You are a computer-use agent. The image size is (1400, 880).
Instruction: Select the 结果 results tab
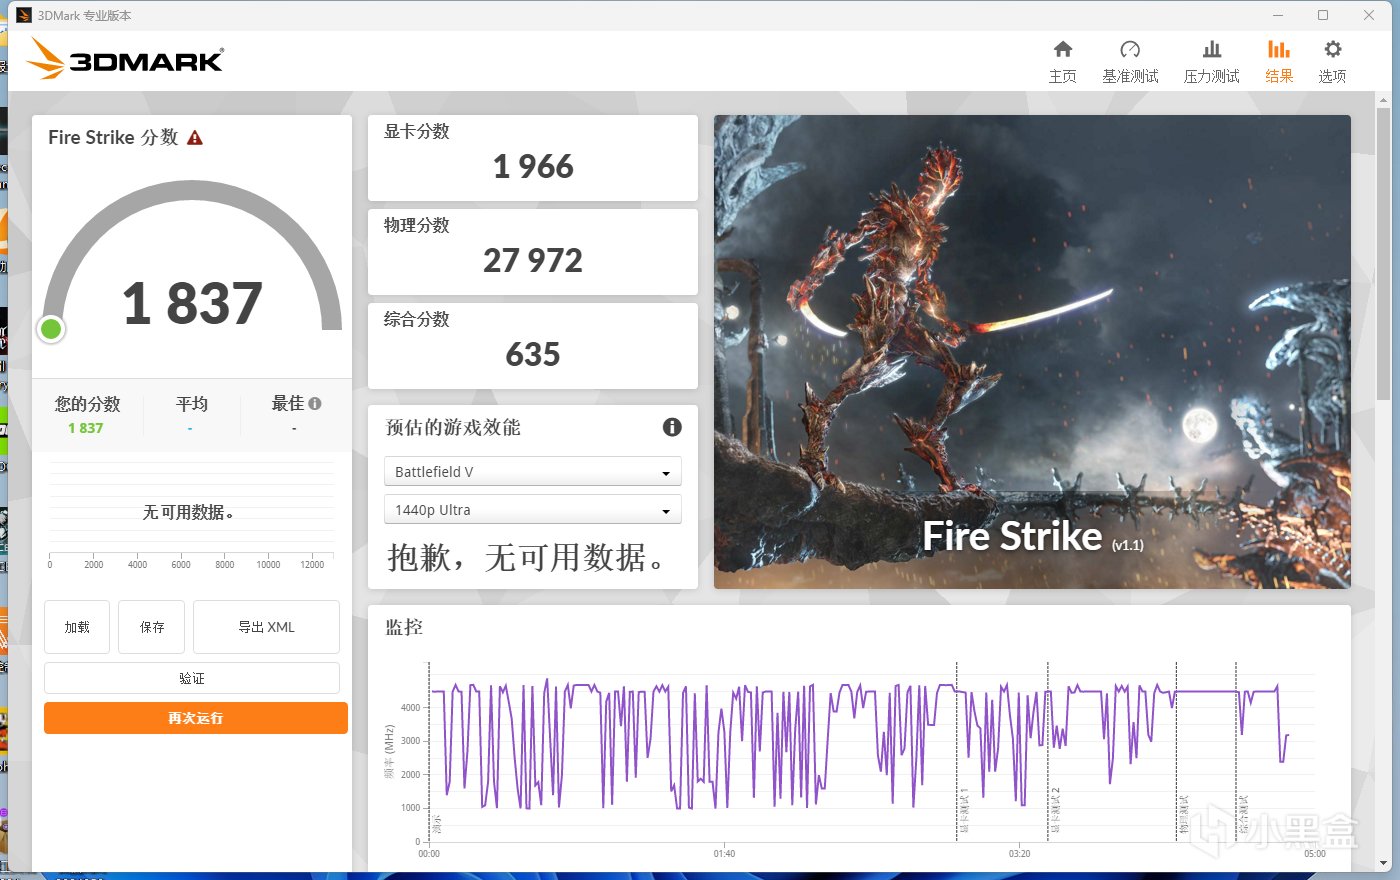pyautogui.click(x=1279, y=62)
